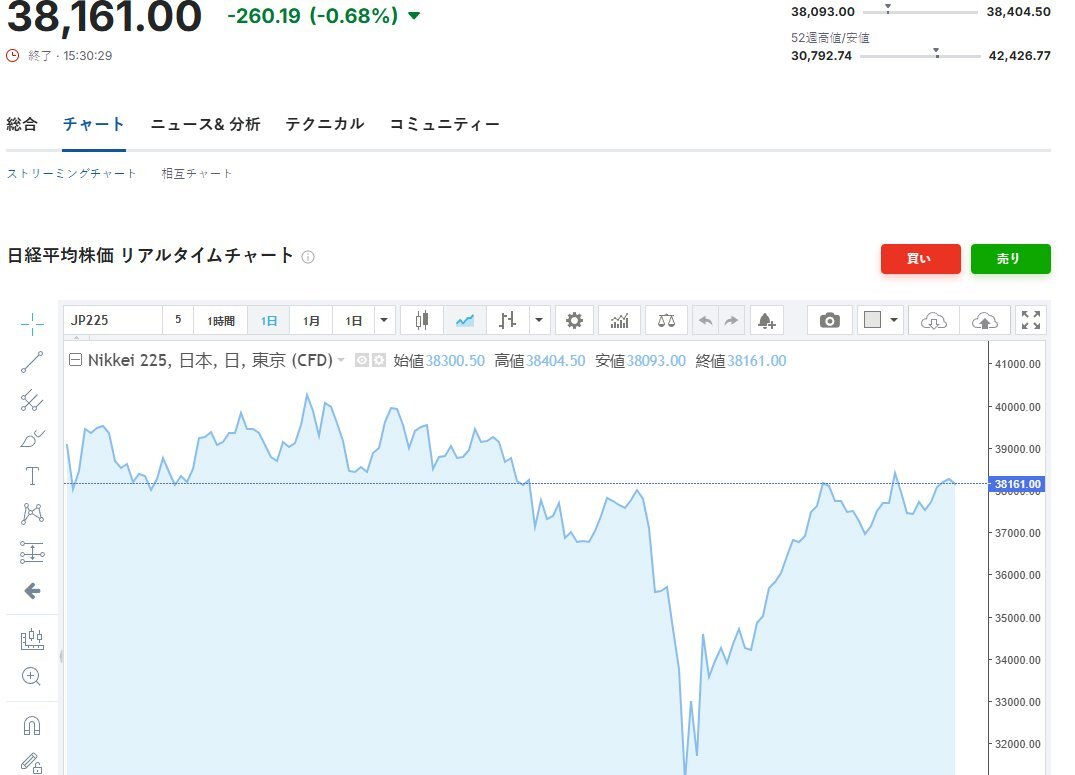Viewport: 1075px width, 775px height.
Task: Load chart layout from cloud
Action: (934, 320)
